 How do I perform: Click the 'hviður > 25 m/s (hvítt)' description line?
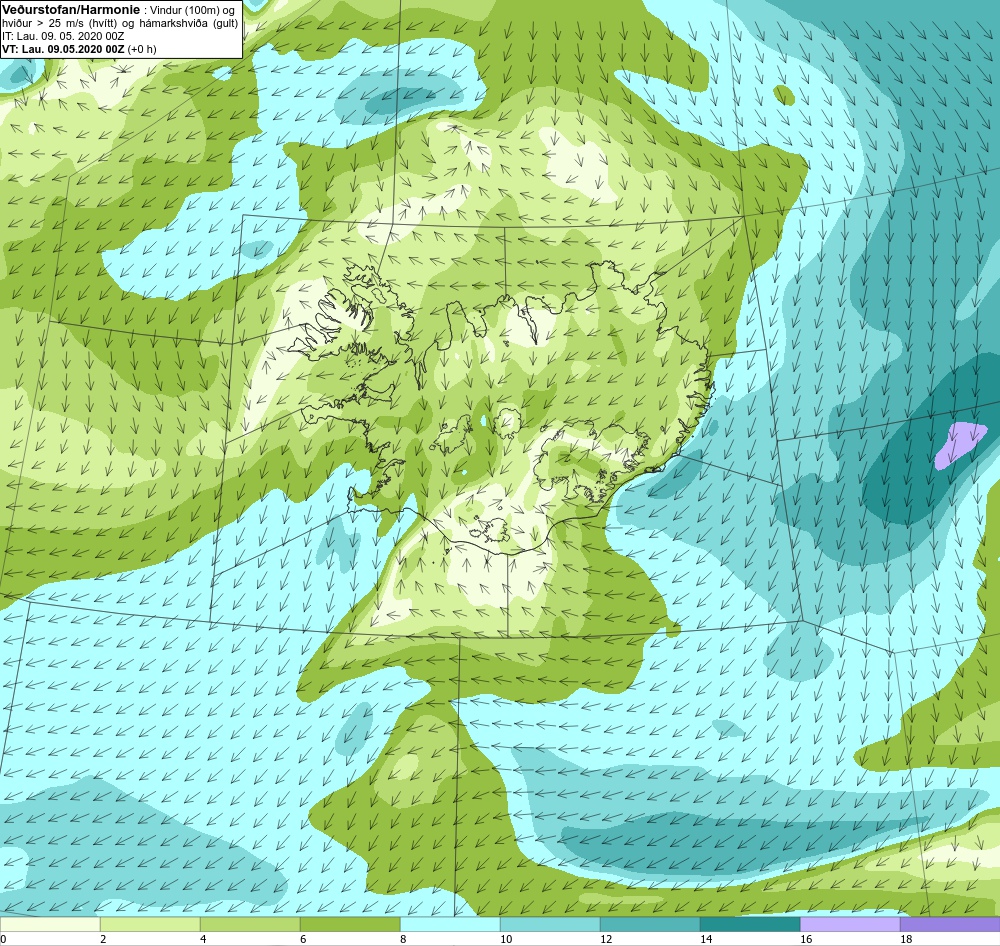point(120,24)
